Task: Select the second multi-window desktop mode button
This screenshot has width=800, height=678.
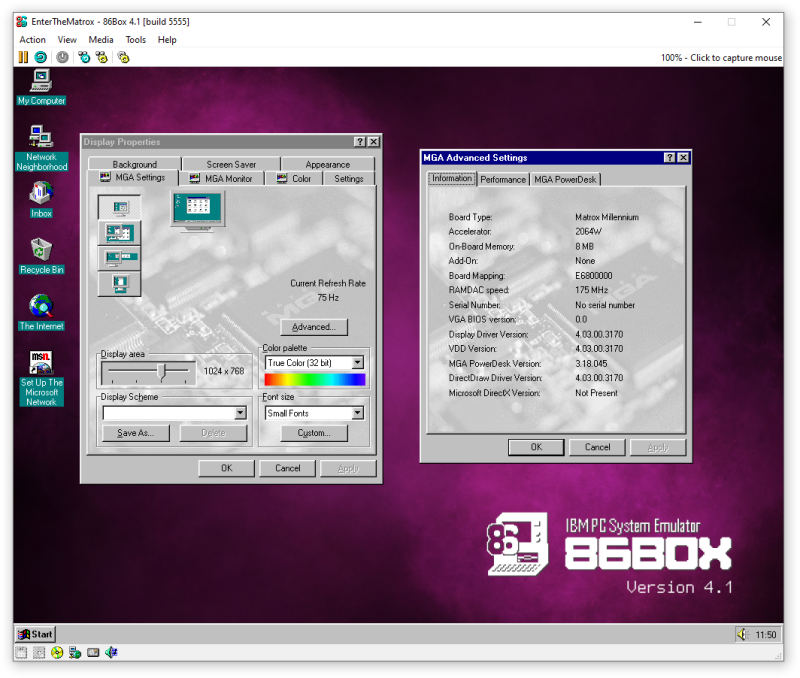Action: [119, 233]
